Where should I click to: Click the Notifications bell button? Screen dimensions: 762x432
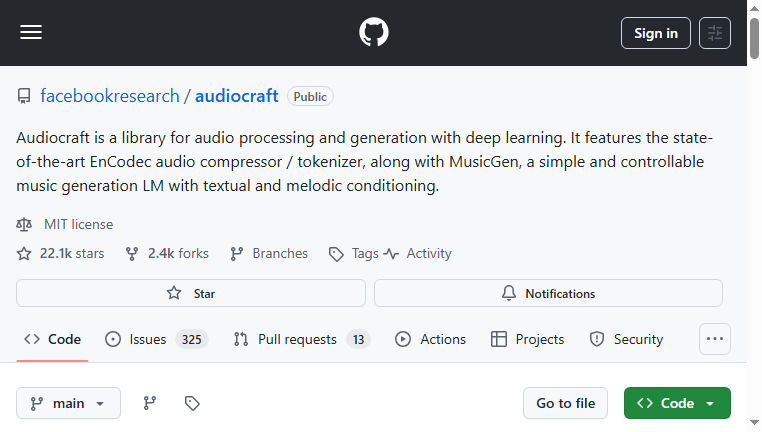click(x=548, y=293)
